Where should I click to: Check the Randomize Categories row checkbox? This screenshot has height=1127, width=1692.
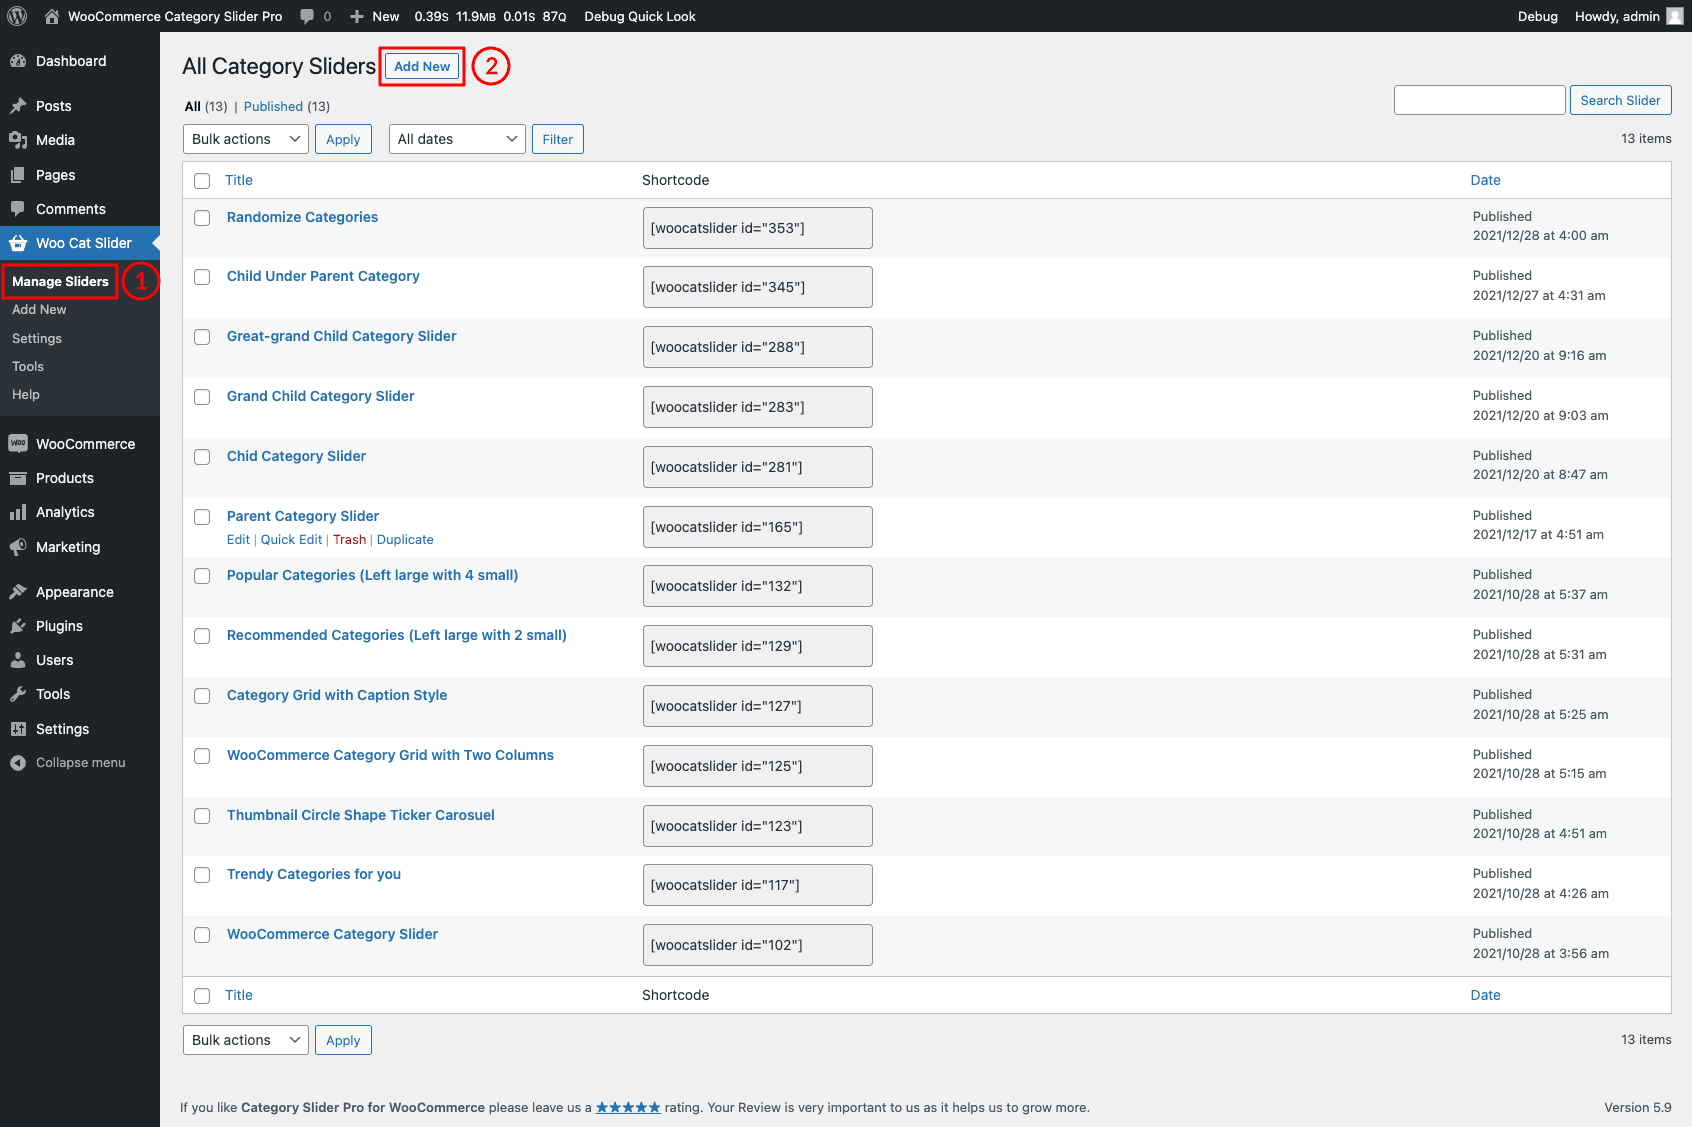202,218
